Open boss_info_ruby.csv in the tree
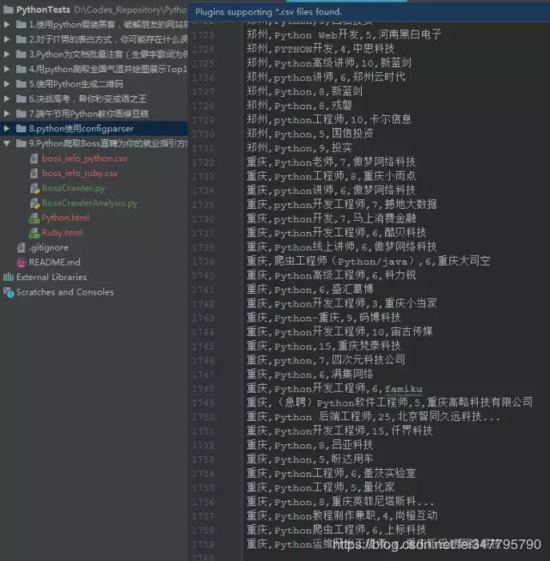 pyautogui.click(x=79, y=174)
